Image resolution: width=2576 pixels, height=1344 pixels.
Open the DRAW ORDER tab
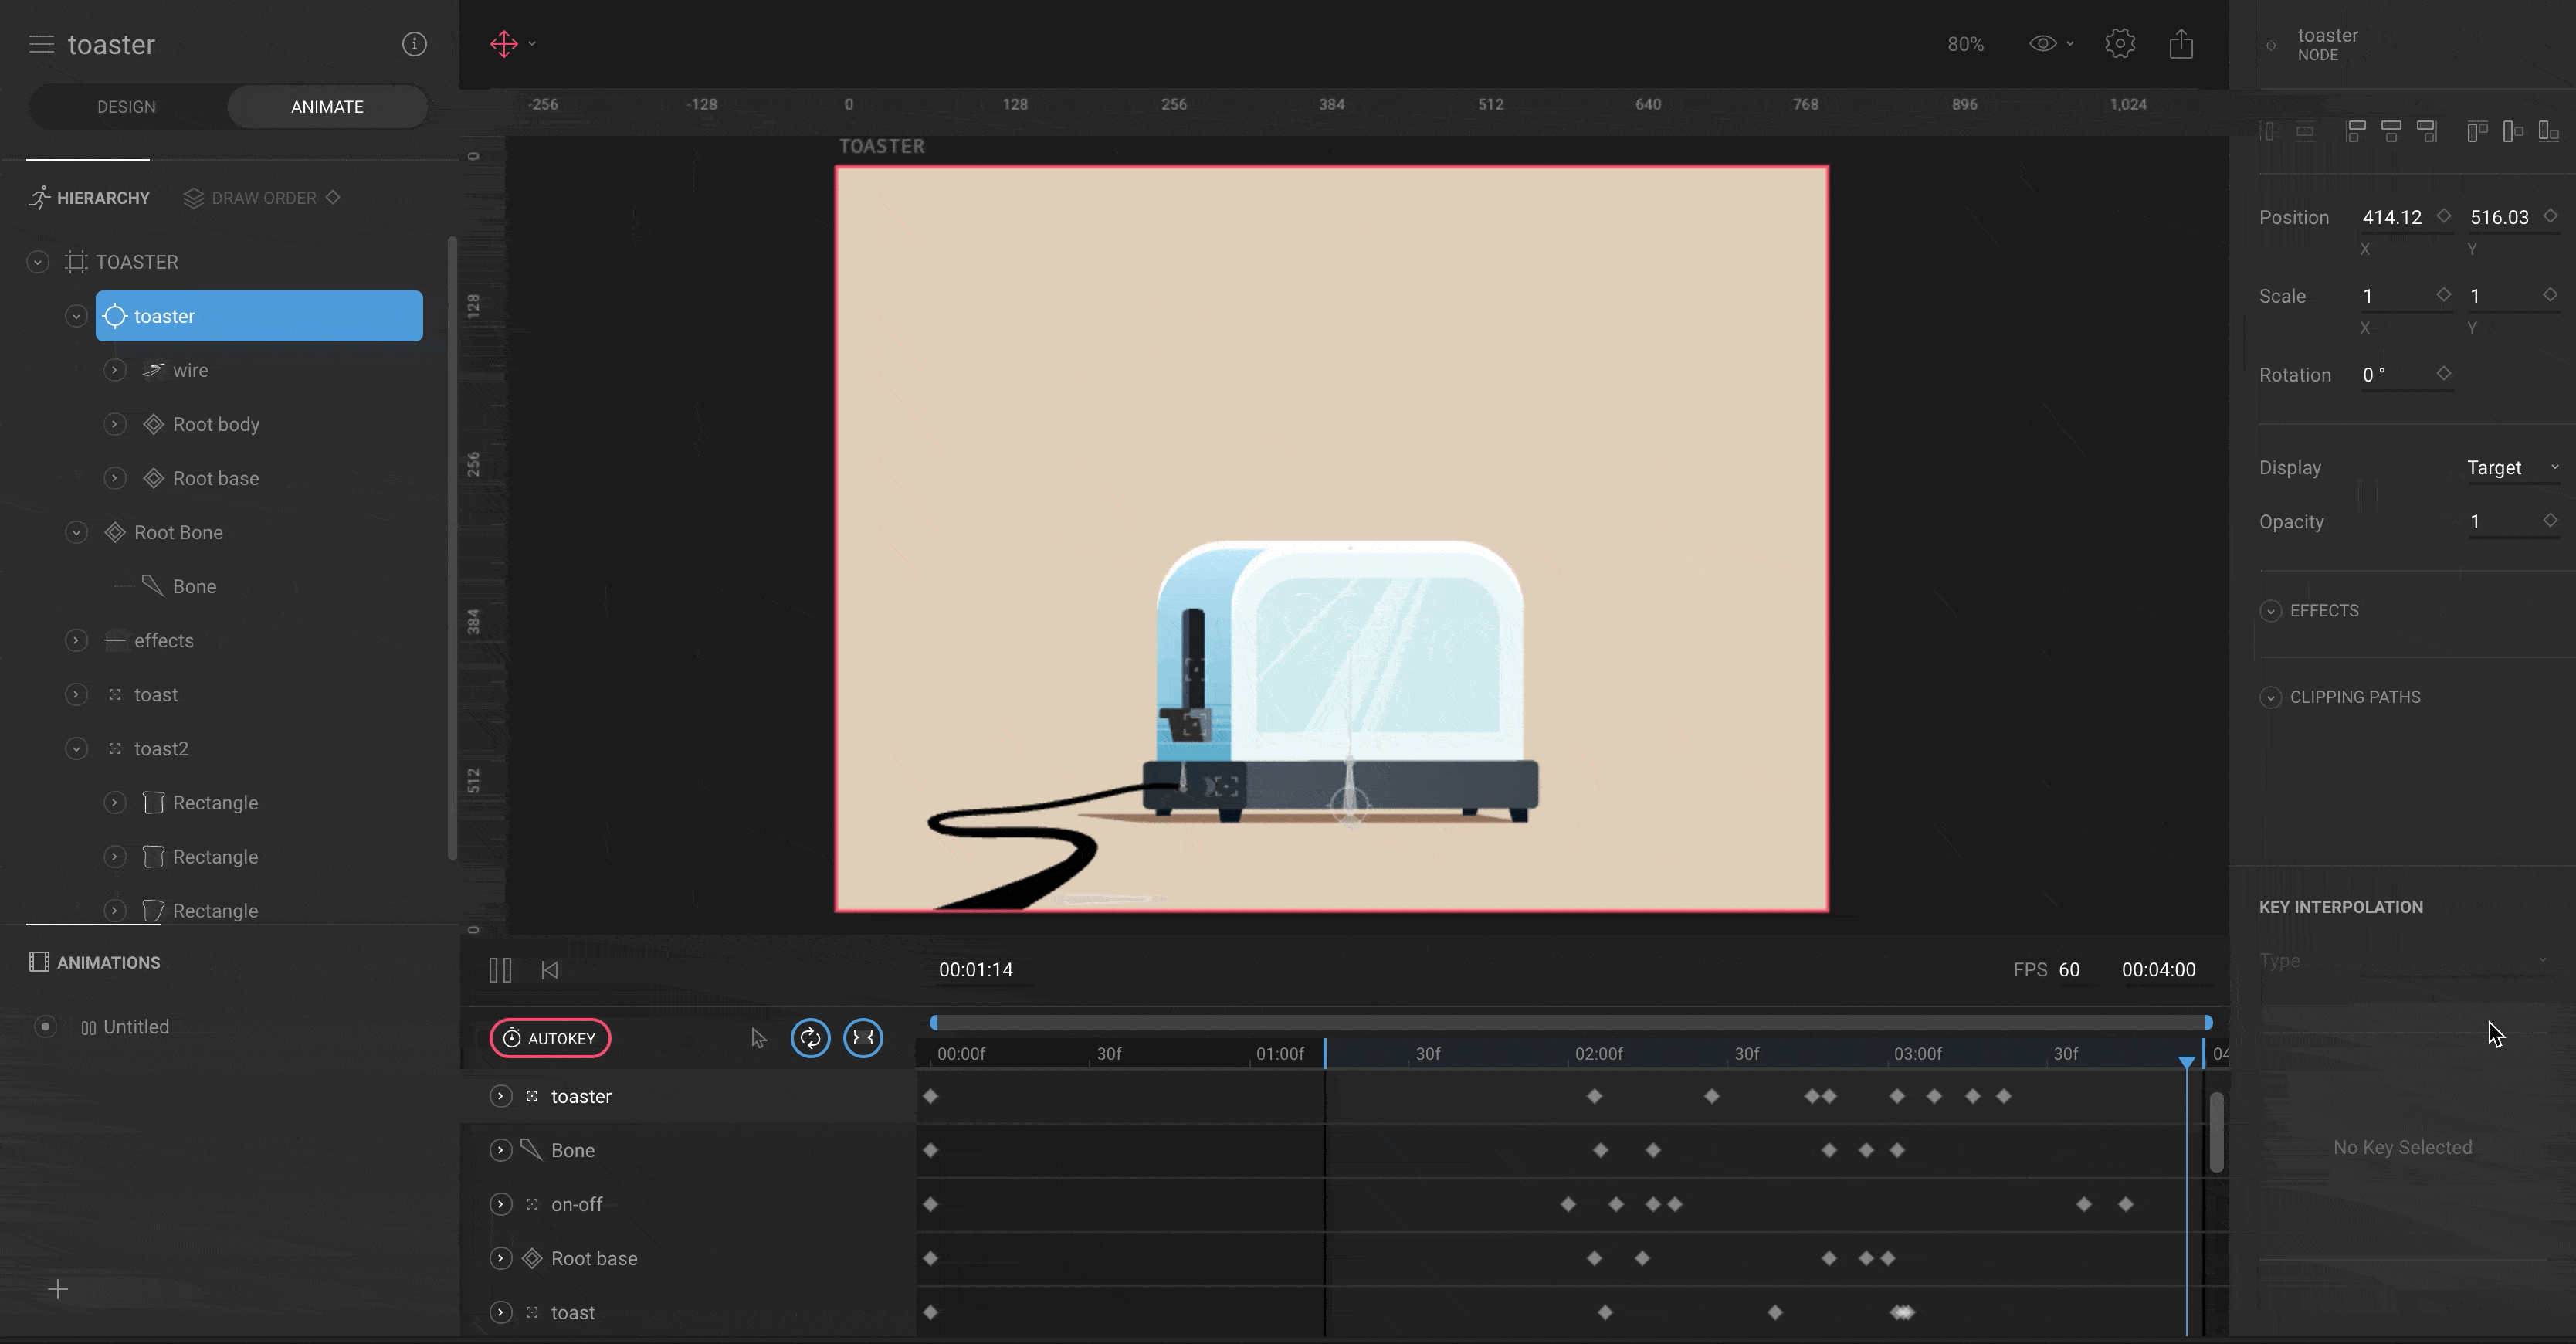(x=262, y=198)
